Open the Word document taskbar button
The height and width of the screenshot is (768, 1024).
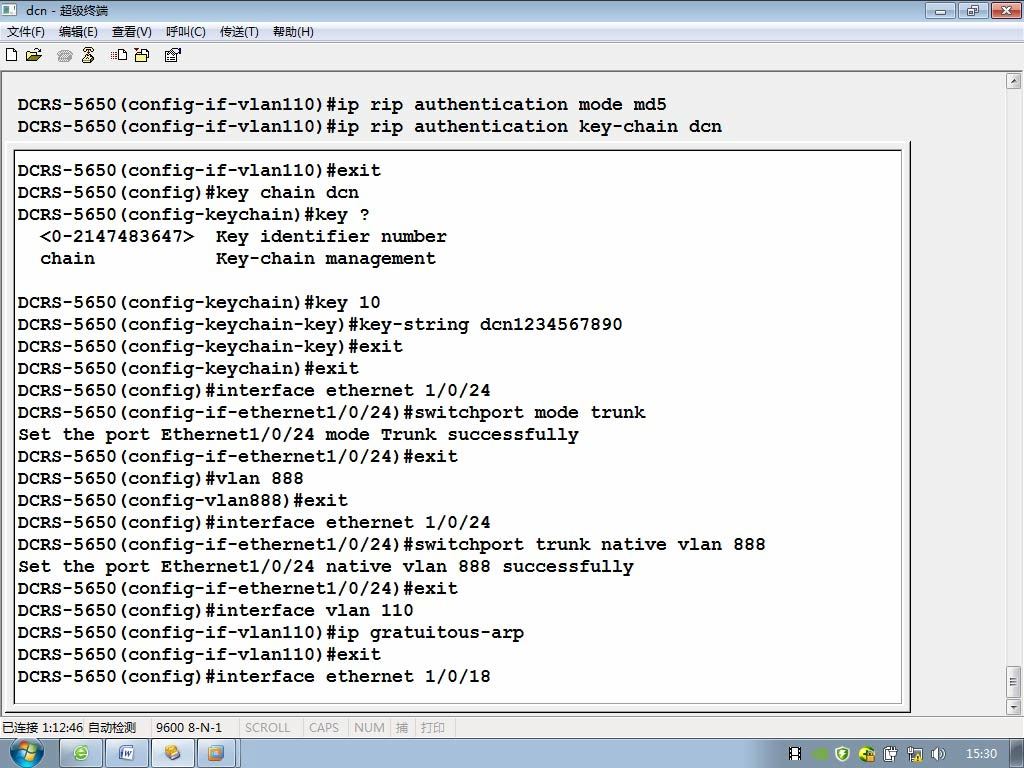click(127, 753)
